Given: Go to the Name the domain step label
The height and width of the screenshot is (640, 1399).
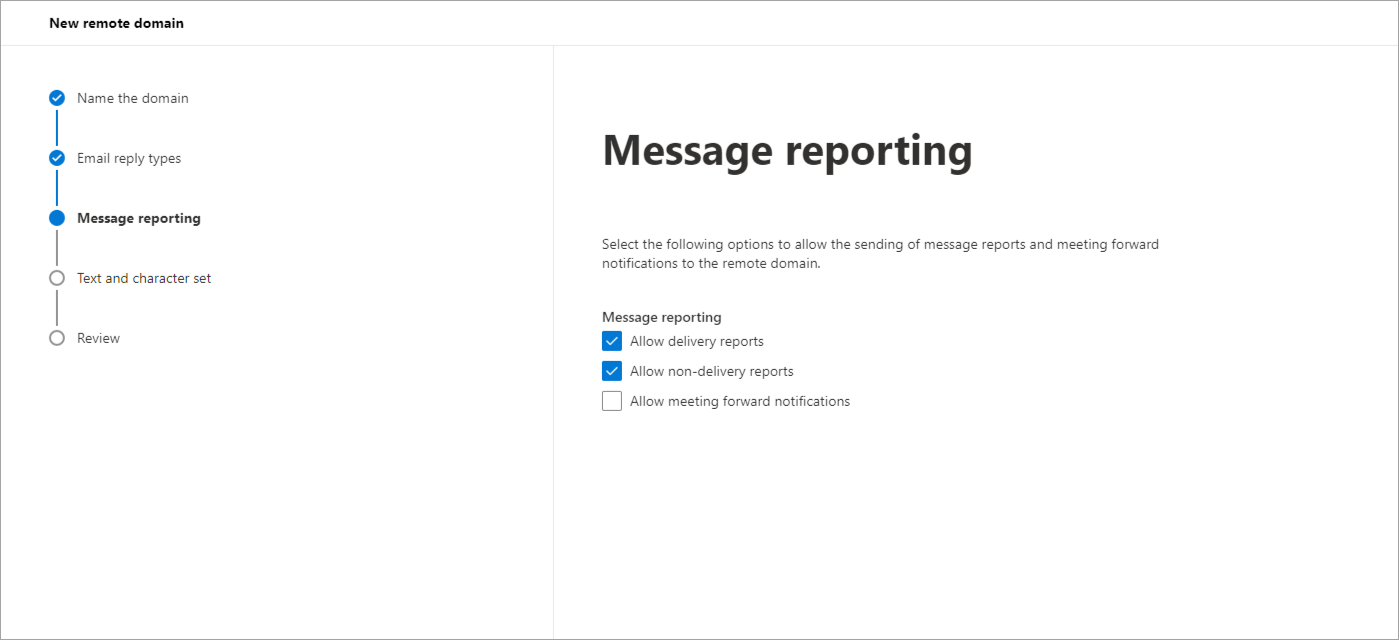Looking at the screenshot, I should [132, 98].
